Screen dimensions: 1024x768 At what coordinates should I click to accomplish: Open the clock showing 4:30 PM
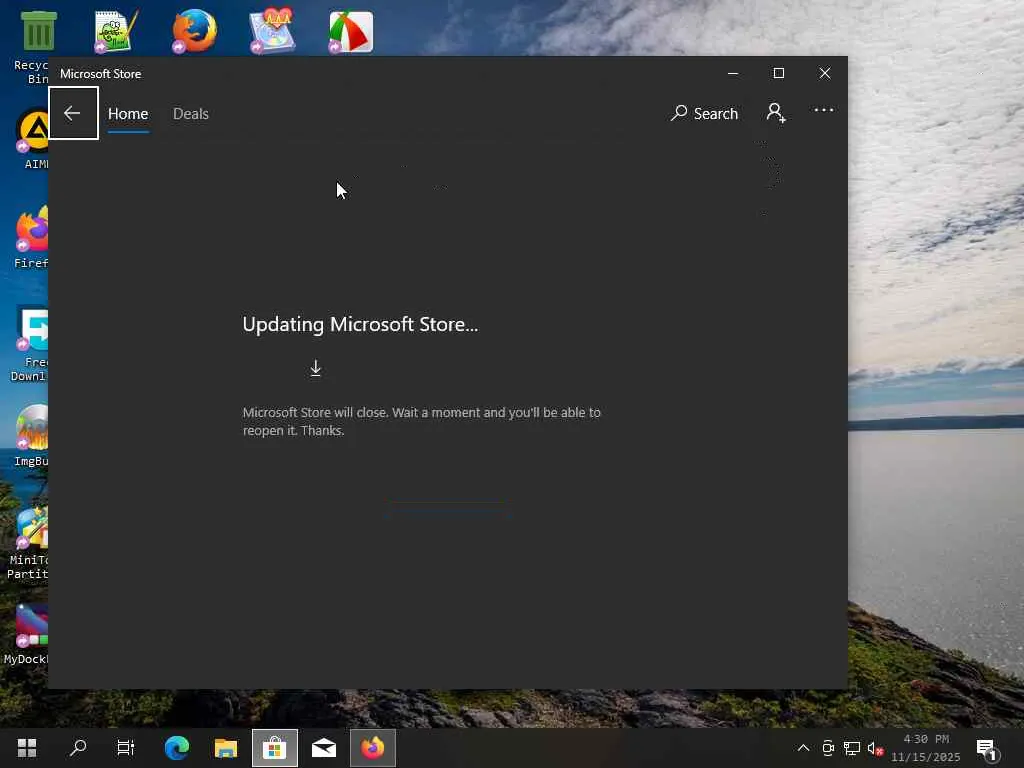[925, 748]
